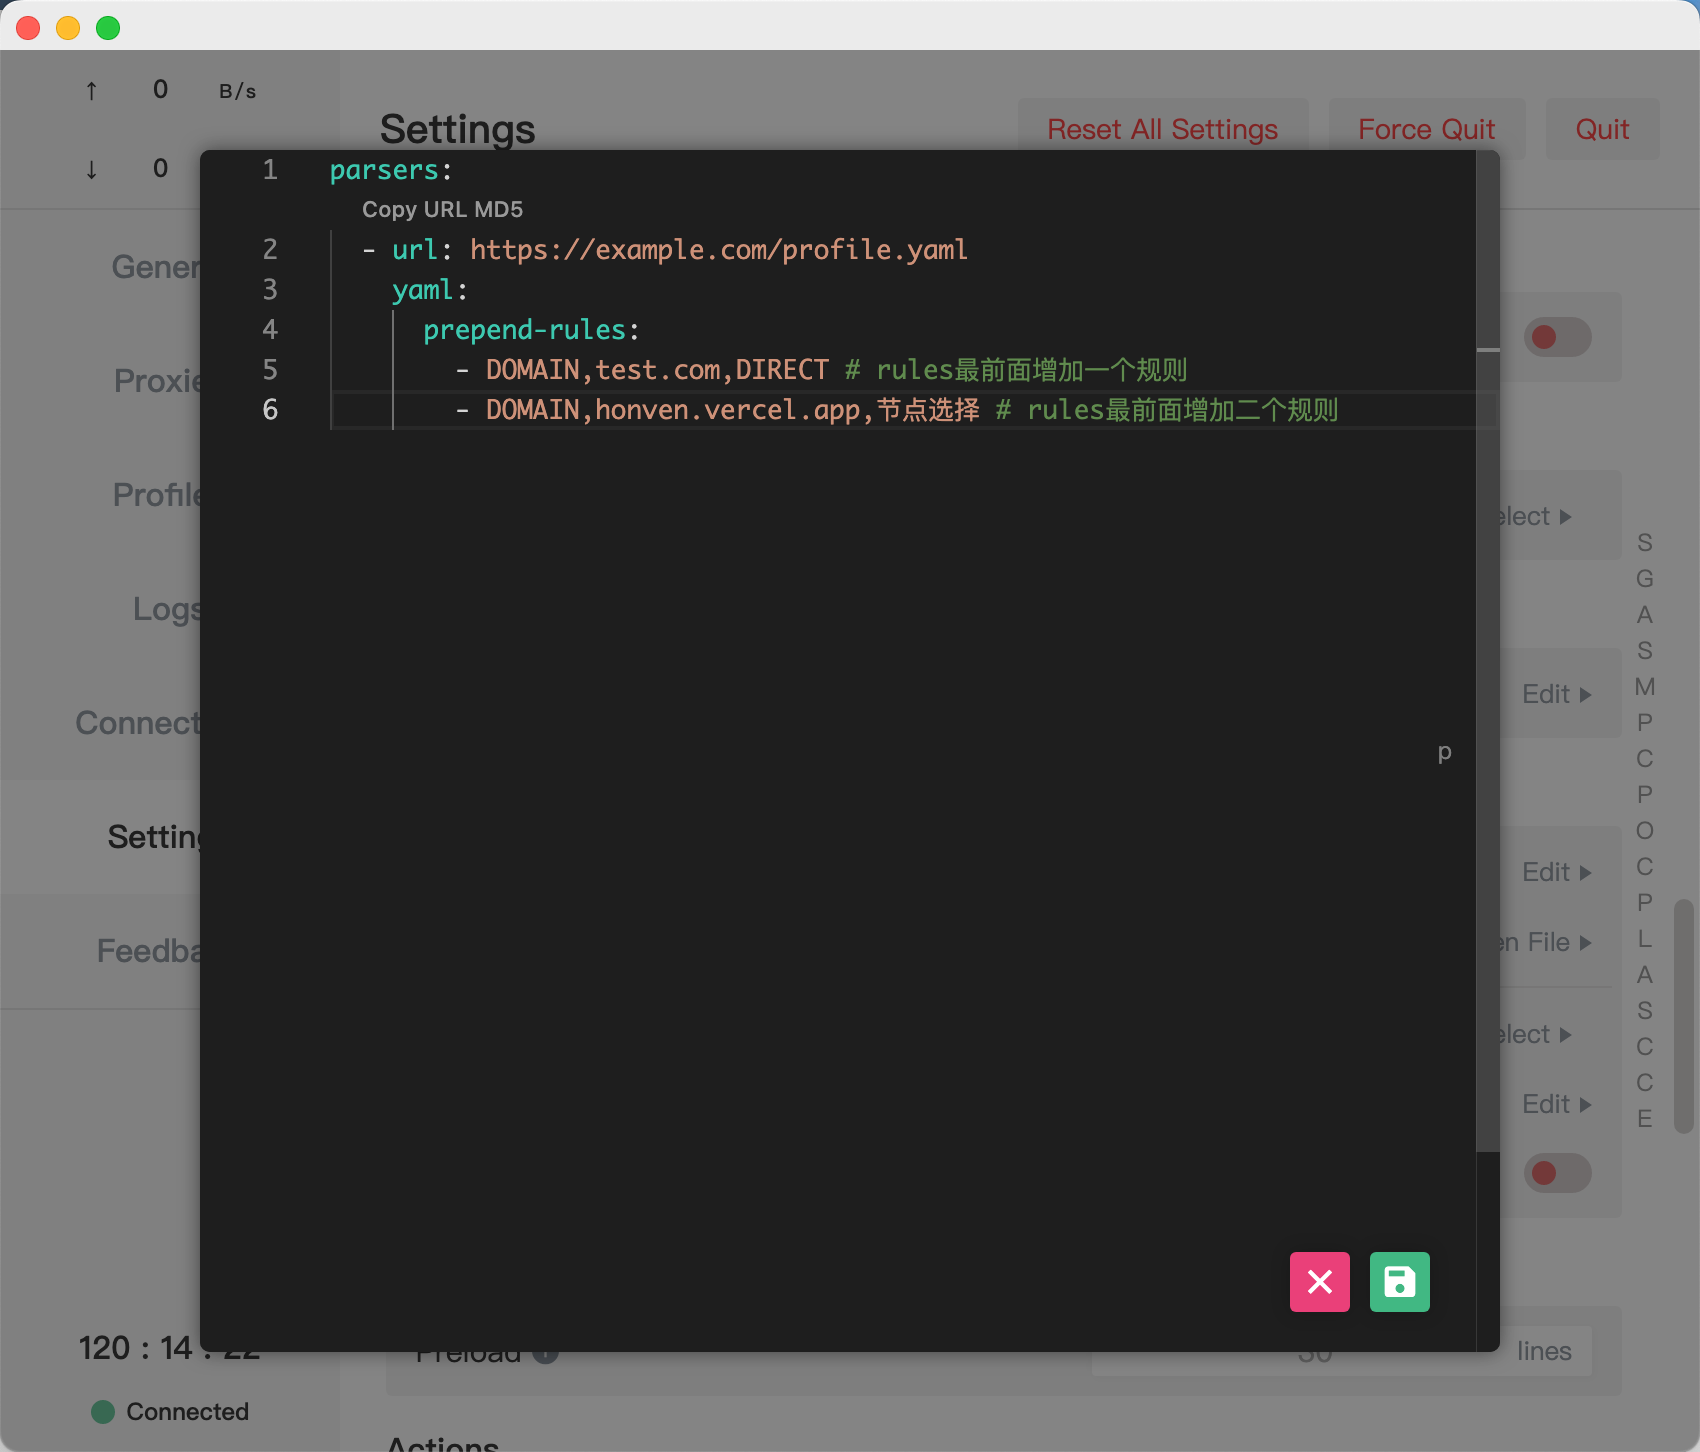Expand the first Edit arrow on the right
The height and width of the screenshot is (1452, 1700).
click(x=1556, y=694)
